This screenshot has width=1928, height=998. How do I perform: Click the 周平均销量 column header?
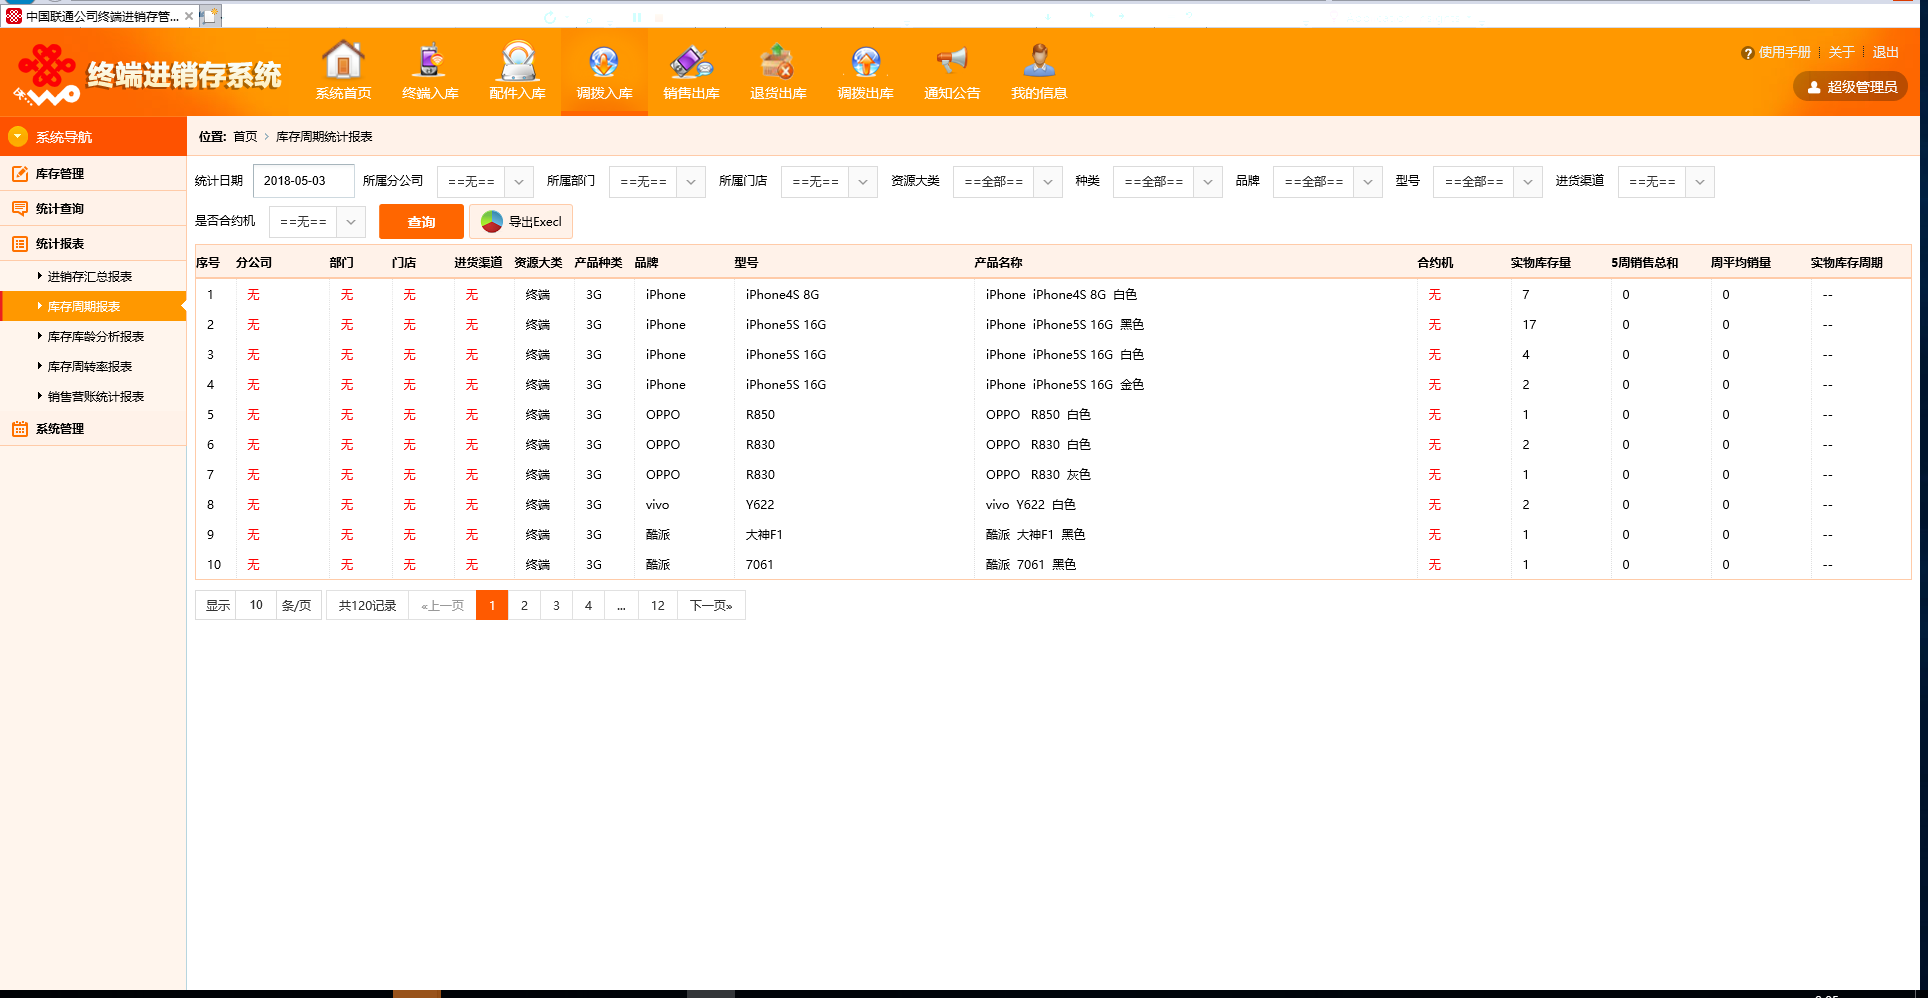point(1740,263)
